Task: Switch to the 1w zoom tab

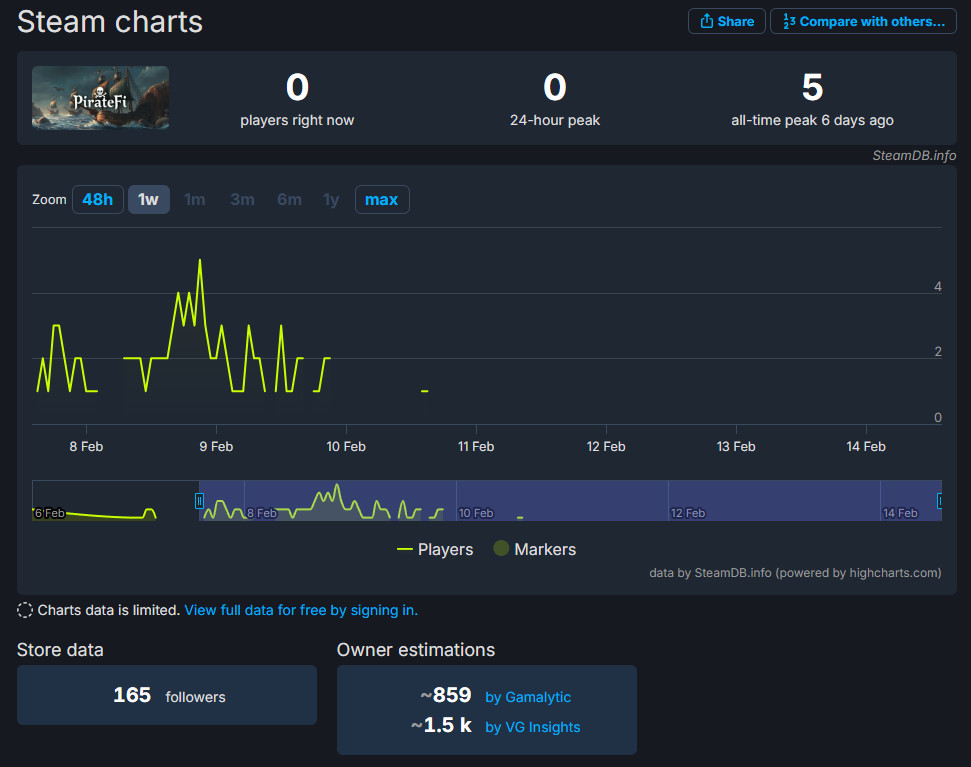Action: pos(148,199)
